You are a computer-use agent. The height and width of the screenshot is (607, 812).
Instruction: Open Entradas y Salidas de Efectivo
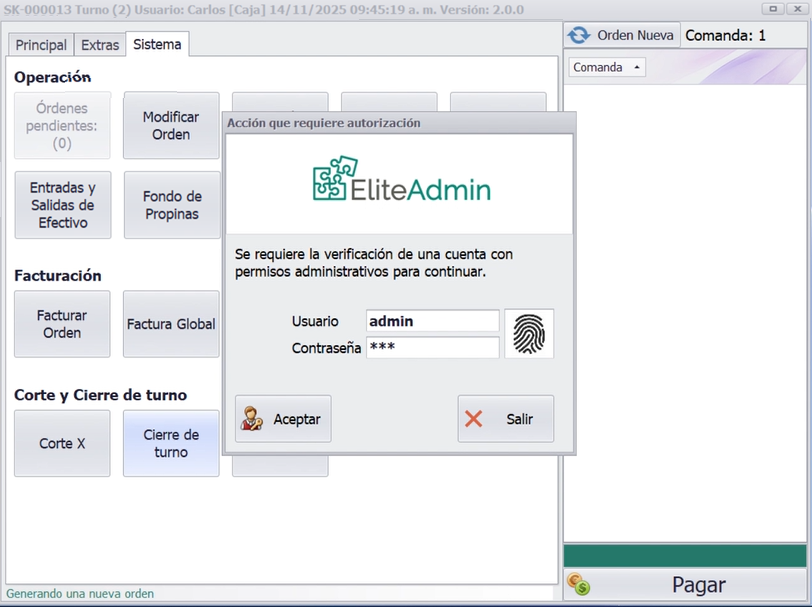coord(63,205)
